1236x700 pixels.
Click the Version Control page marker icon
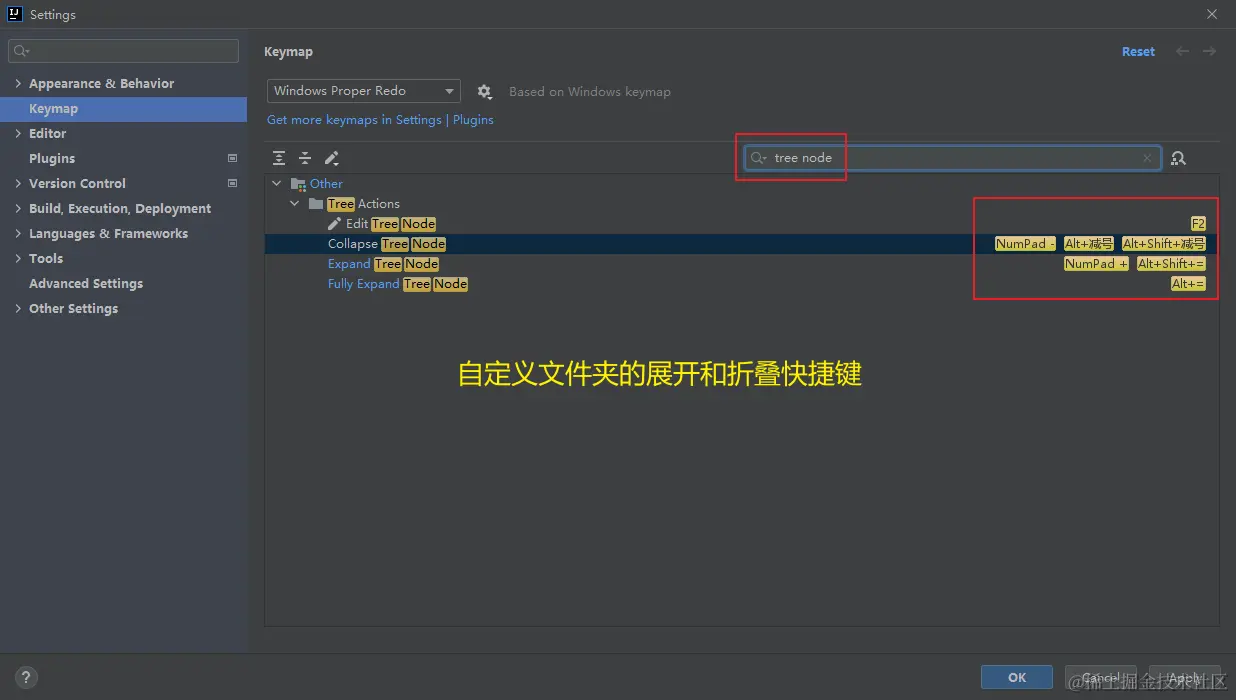(233, 183)
